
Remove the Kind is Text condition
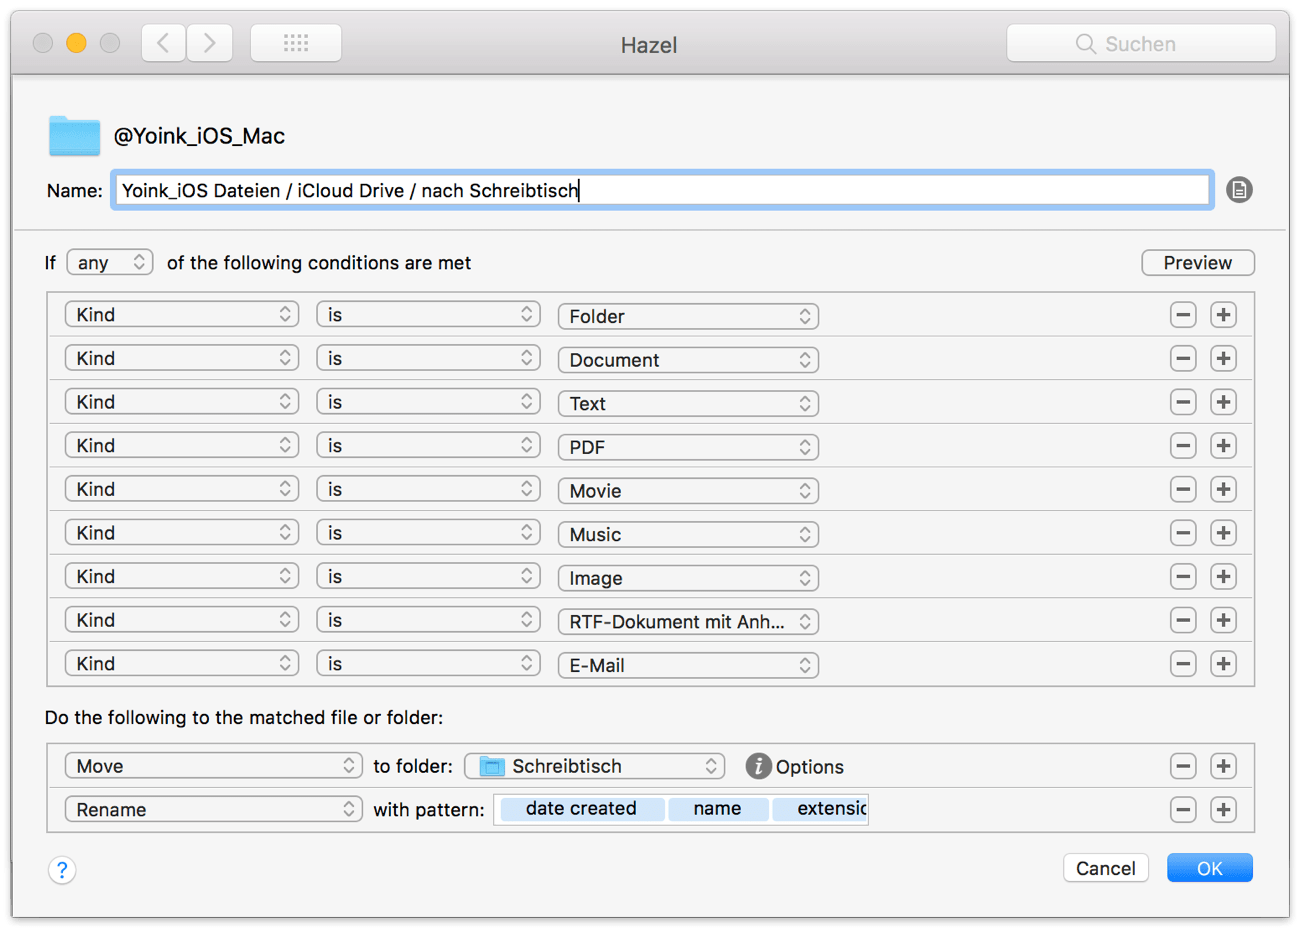(x=1183, y=402)
